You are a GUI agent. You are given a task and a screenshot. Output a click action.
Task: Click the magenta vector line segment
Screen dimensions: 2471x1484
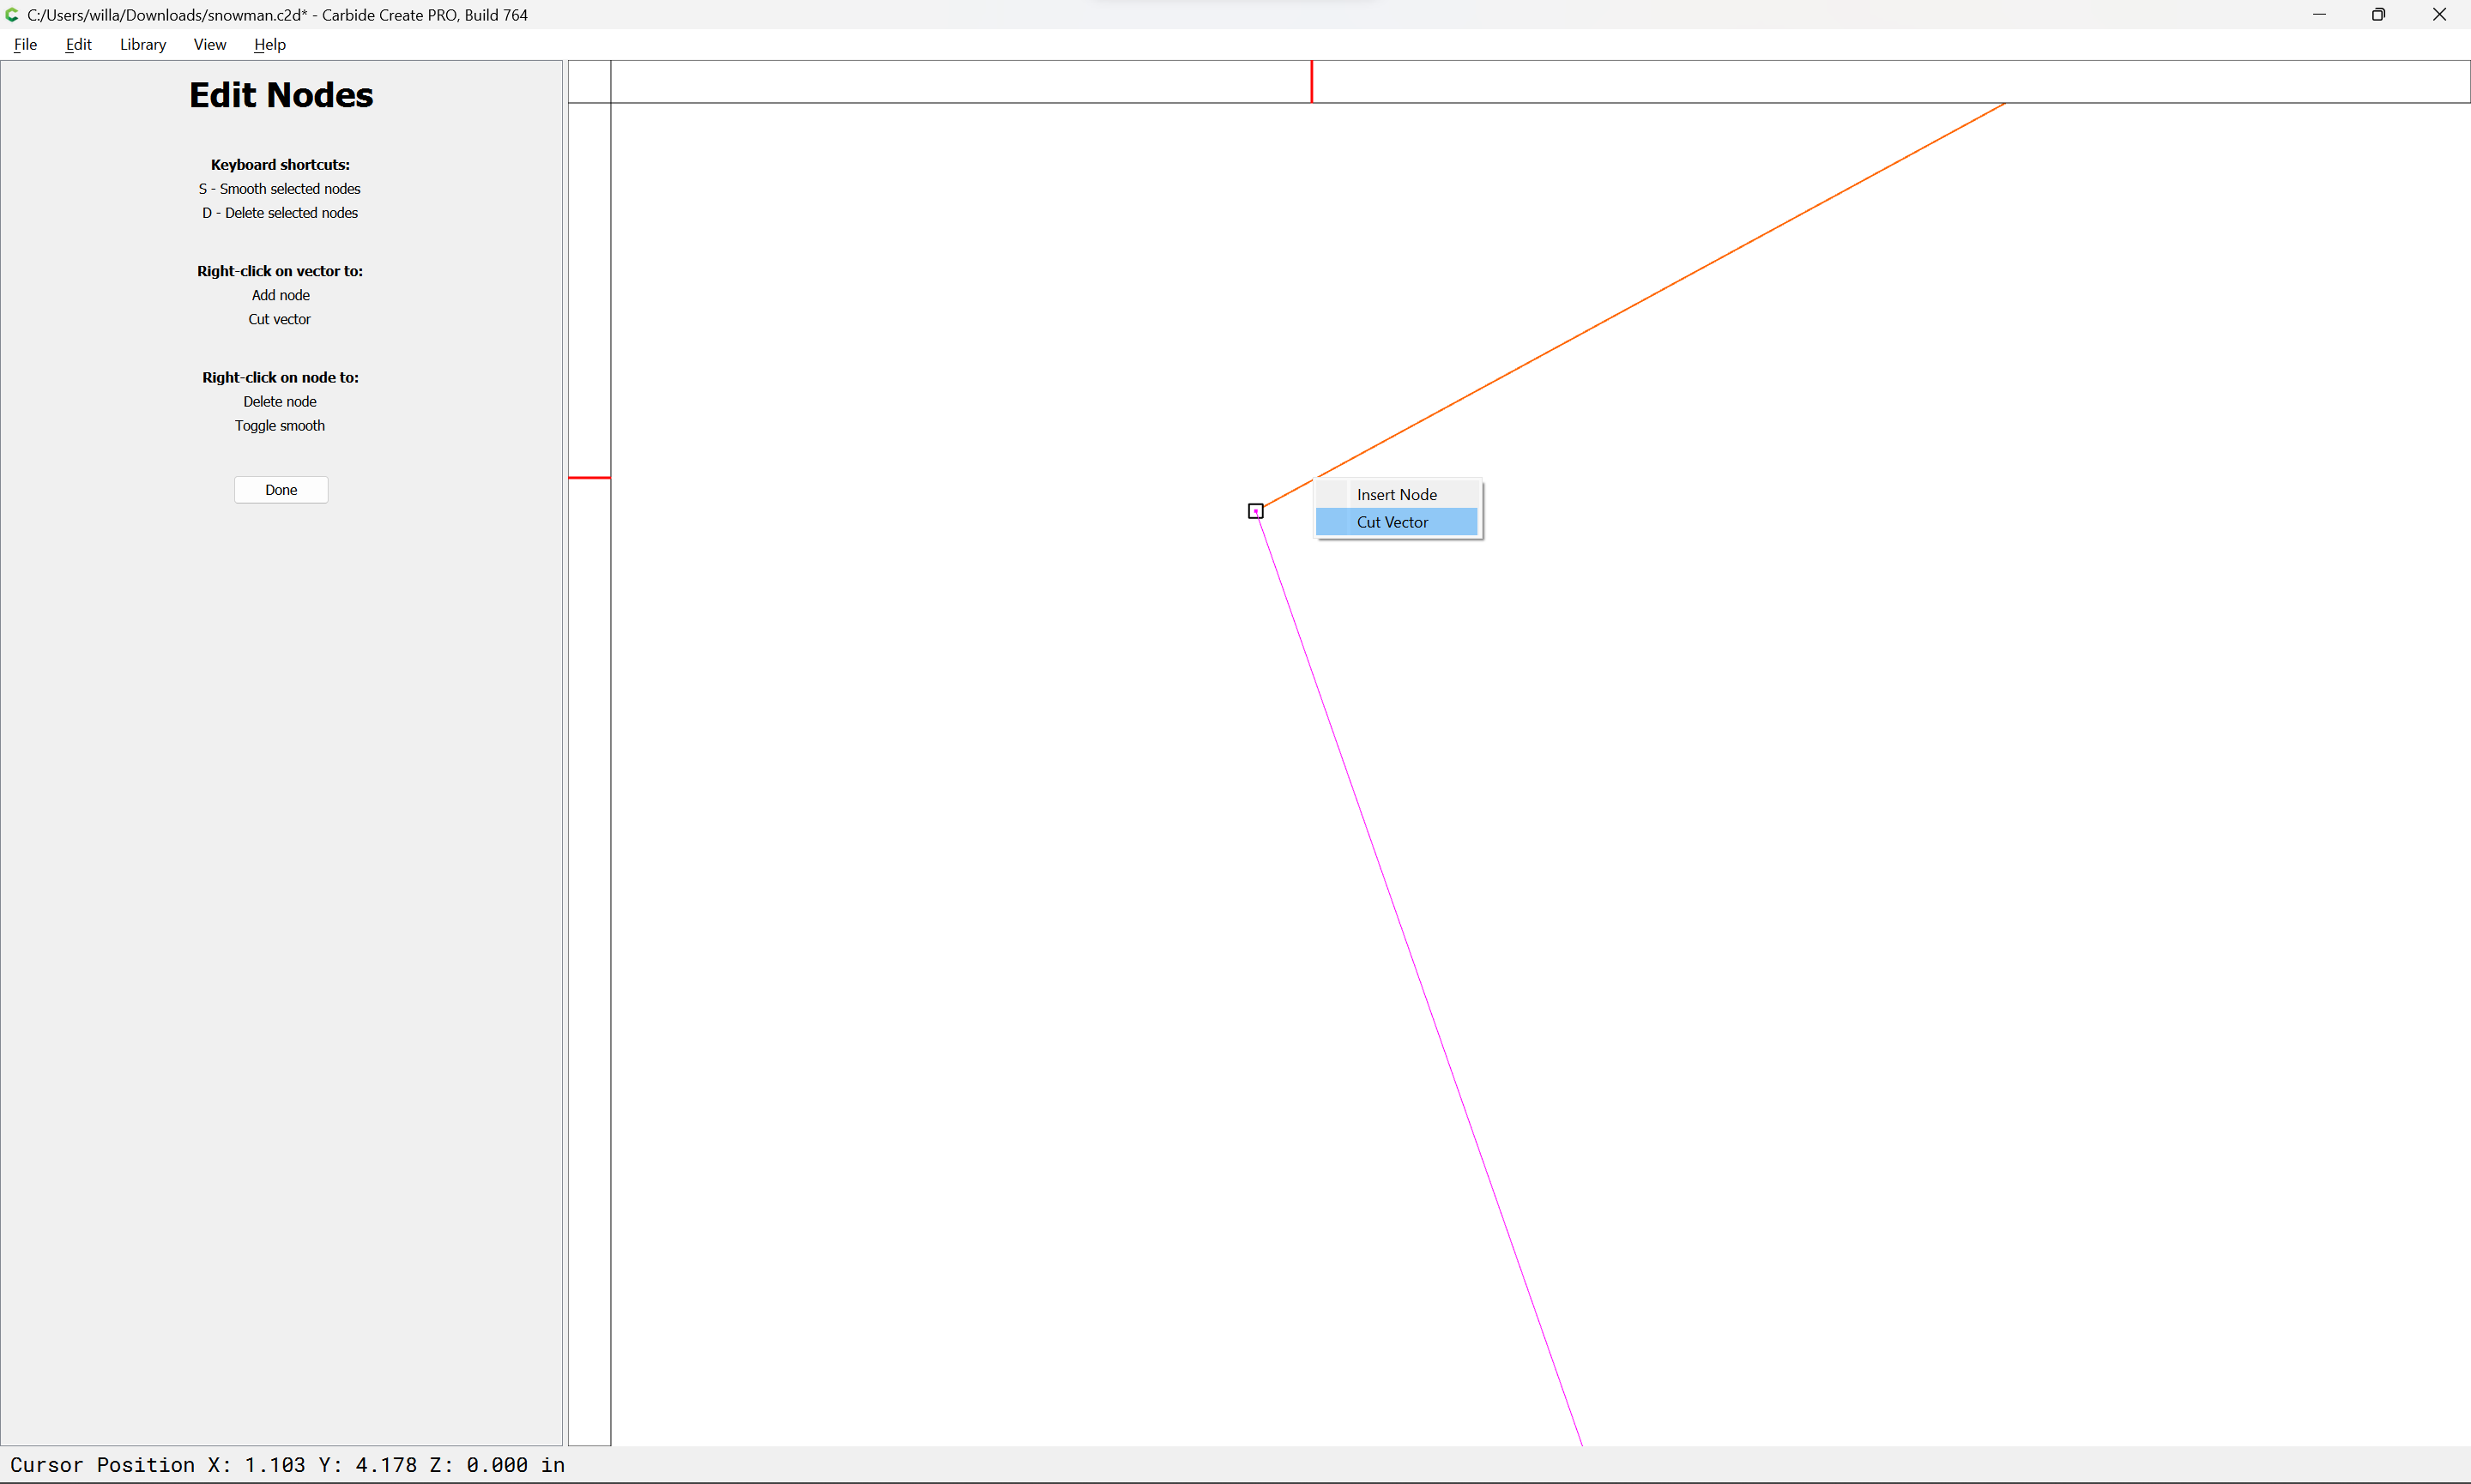point(1420,980)
